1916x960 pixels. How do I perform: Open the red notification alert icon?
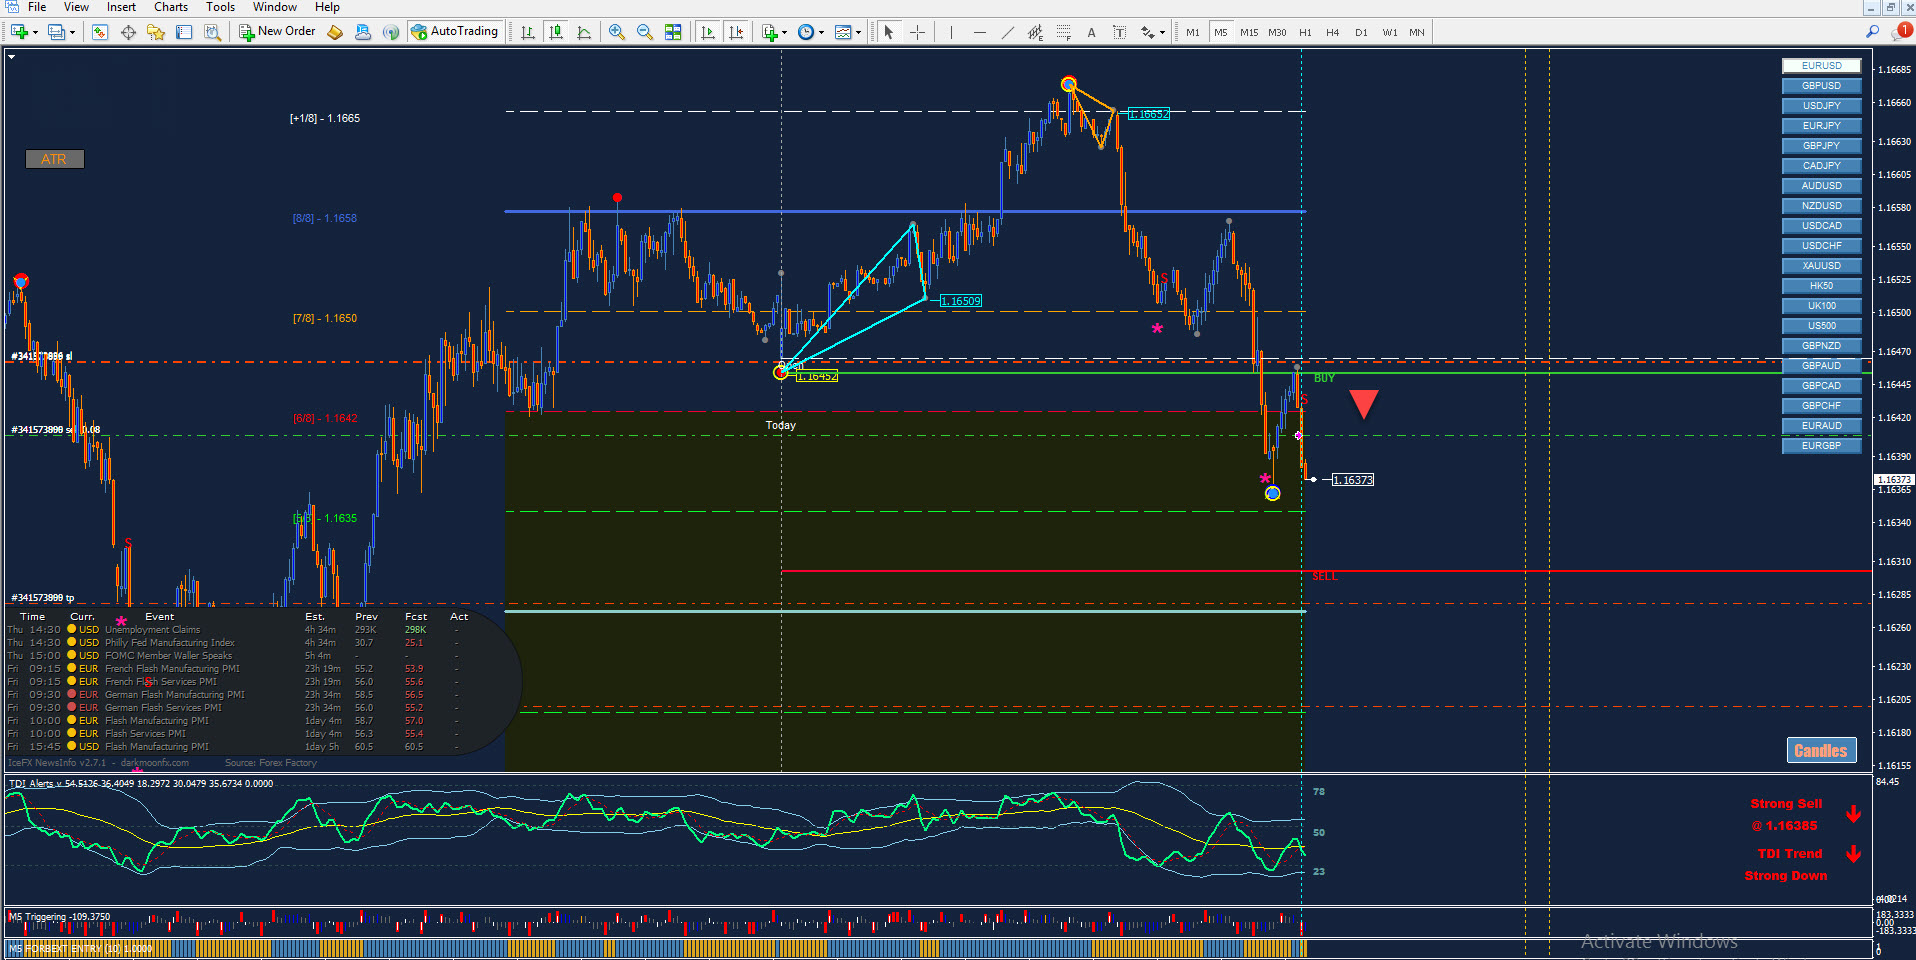(x=1901, y=32)
